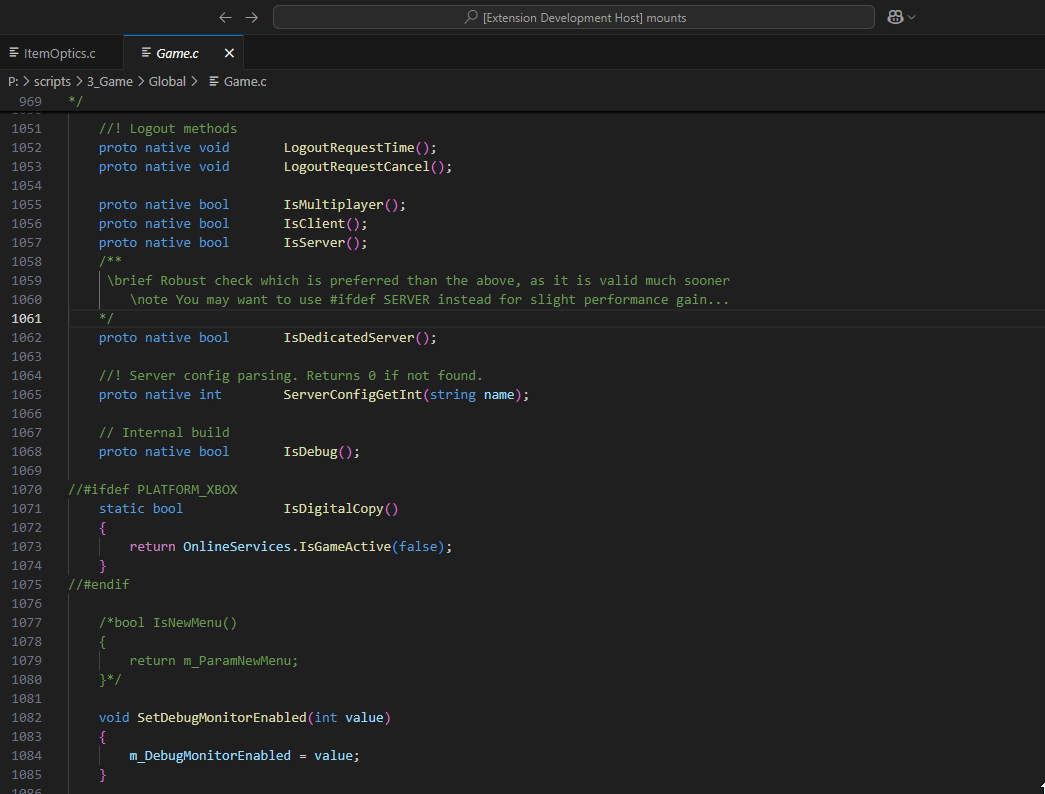Click IsServer function name
1045x794 pixels.
click(x=315, y=243)
